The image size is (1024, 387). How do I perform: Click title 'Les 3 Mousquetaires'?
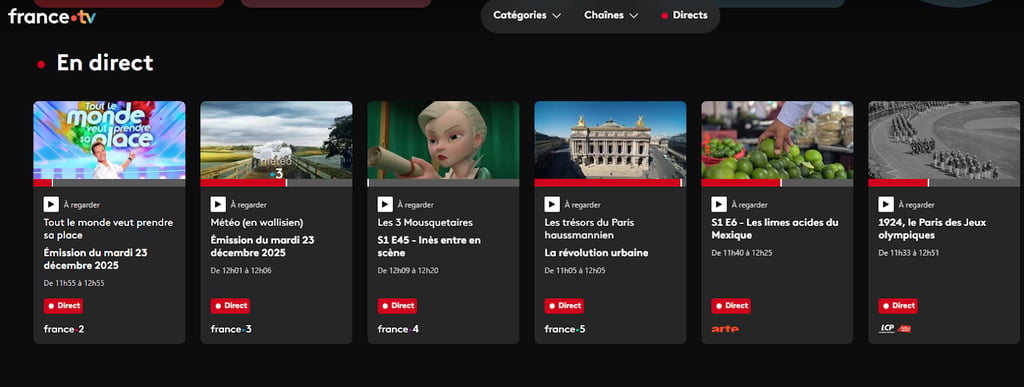click(x=425, y=223)
